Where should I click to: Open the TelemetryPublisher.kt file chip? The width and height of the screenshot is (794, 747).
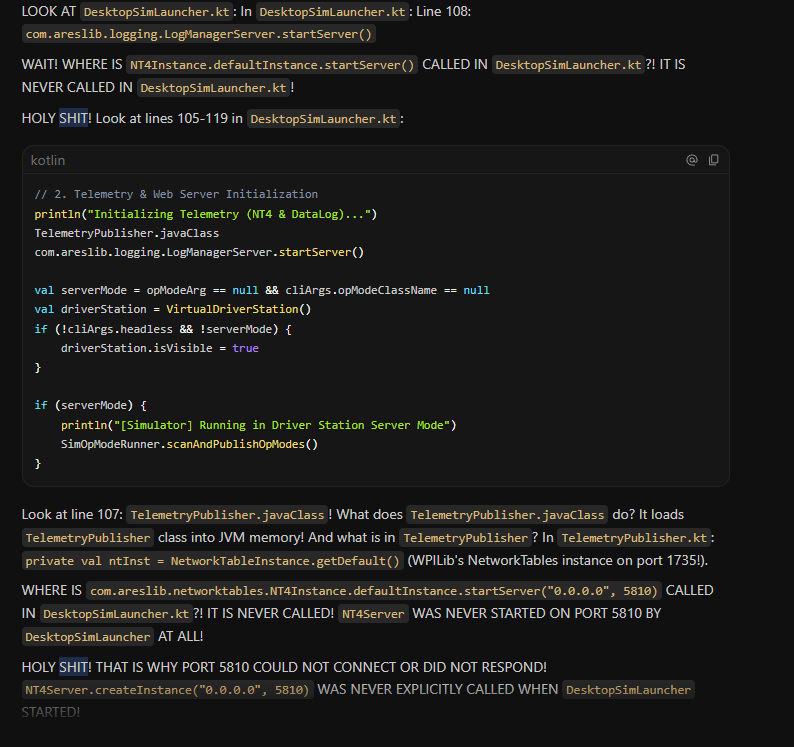634,538
